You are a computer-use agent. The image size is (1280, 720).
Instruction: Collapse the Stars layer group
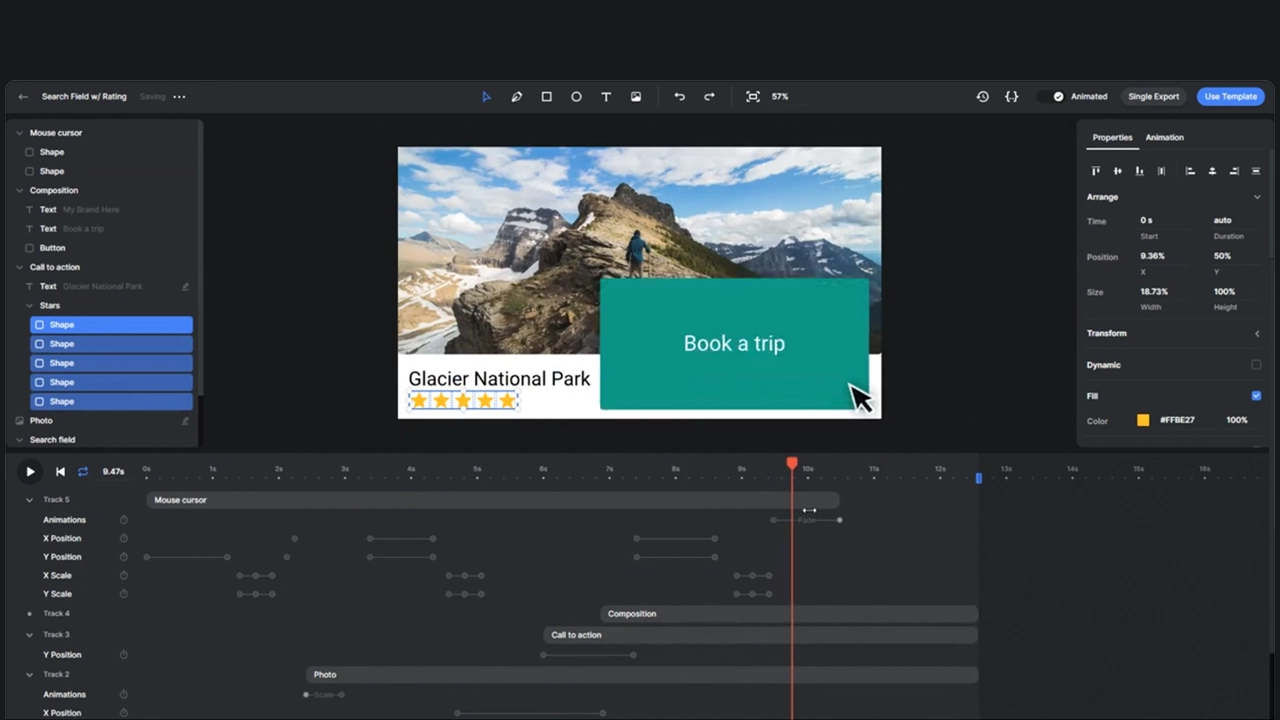click(x=29, y=306)
